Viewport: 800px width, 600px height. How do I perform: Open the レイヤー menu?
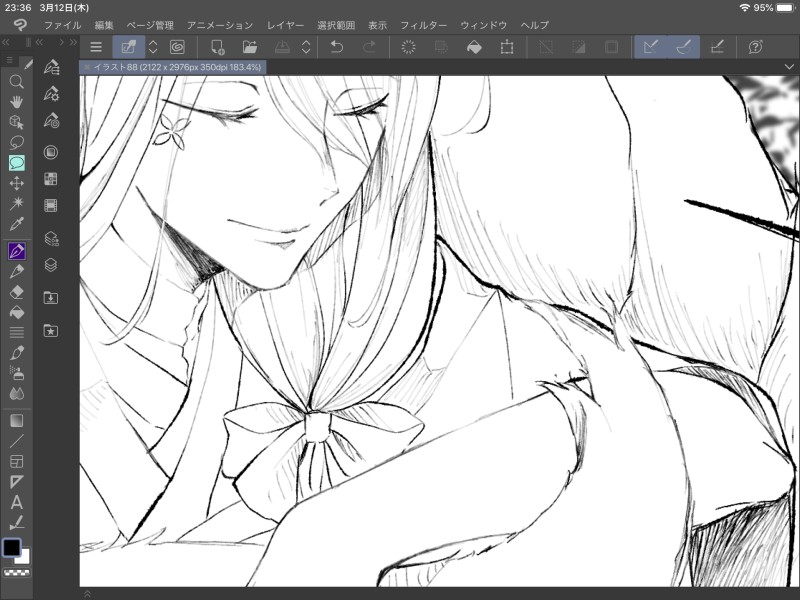point(285,25)
